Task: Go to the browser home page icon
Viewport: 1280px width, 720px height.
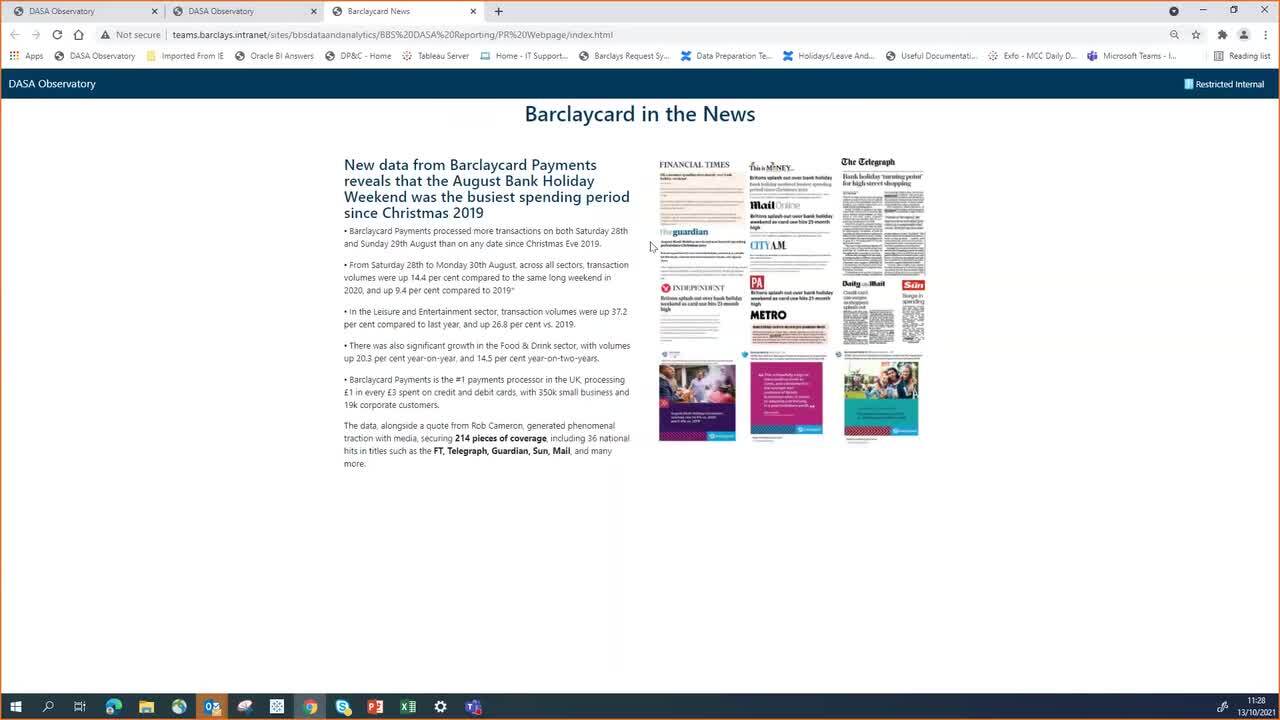Action: click(78, 34)
